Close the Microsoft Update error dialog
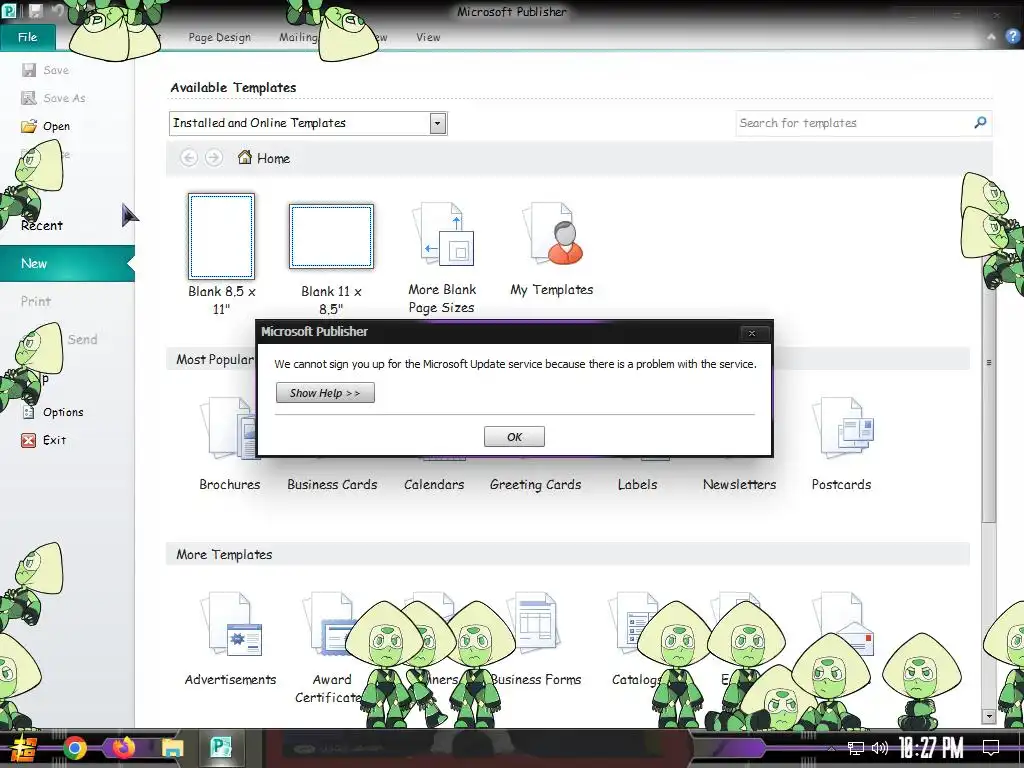 pyautogui.click(x=752, y=333)
